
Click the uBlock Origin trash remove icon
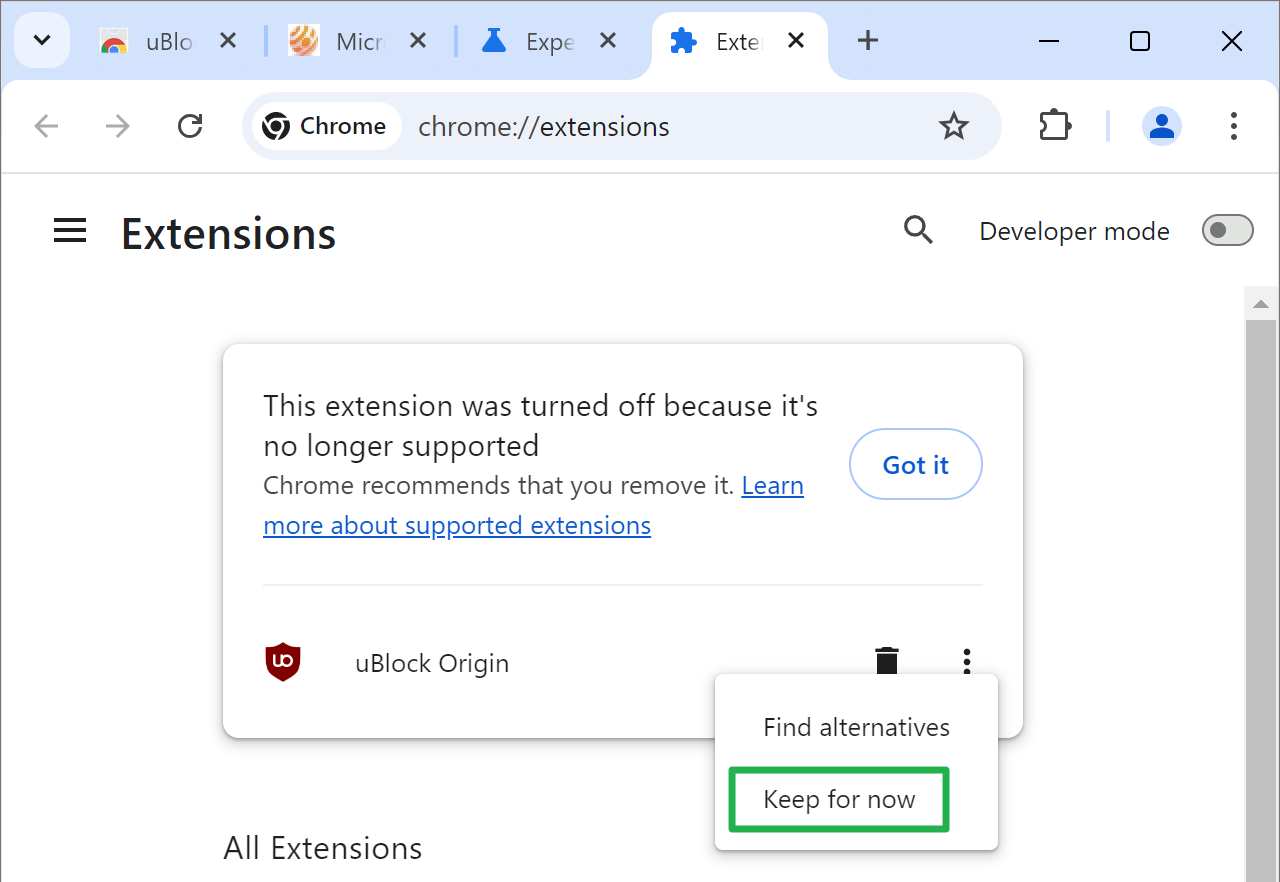coord(887,661)
